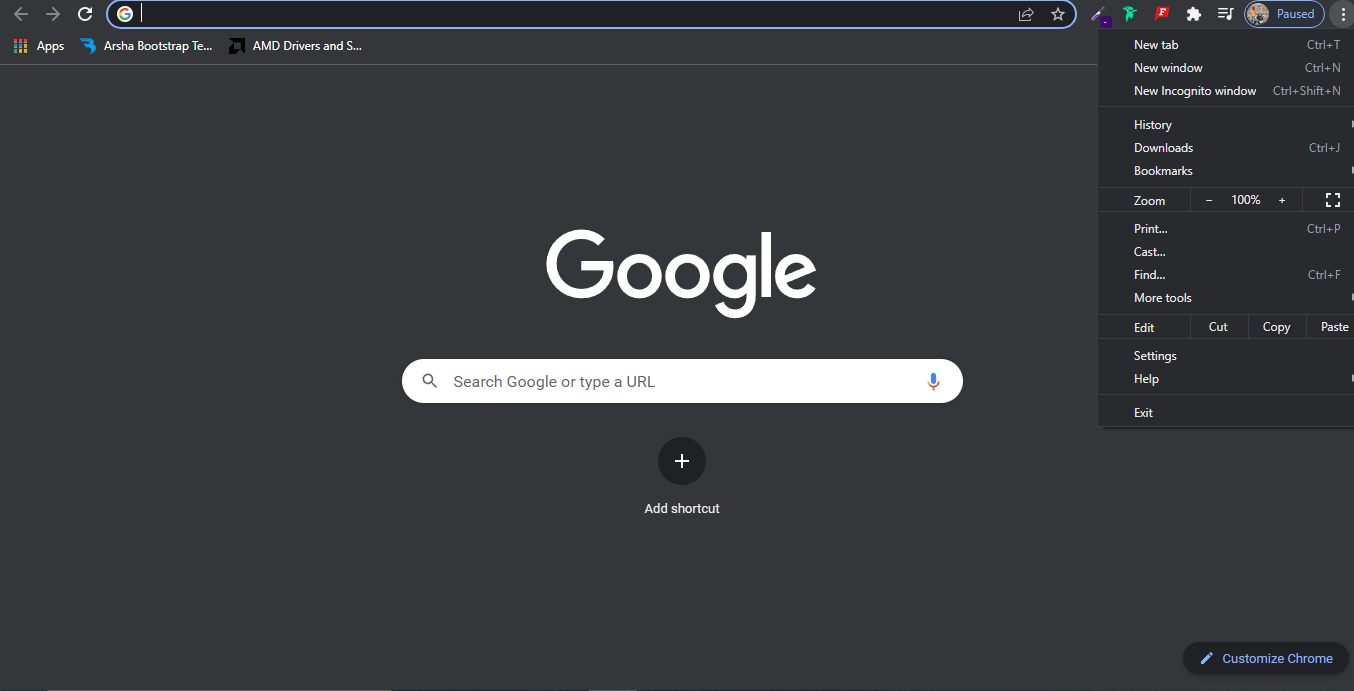Expand the More tools submenu
This screenshot has width=1354, height=691.
[1226, 298]
